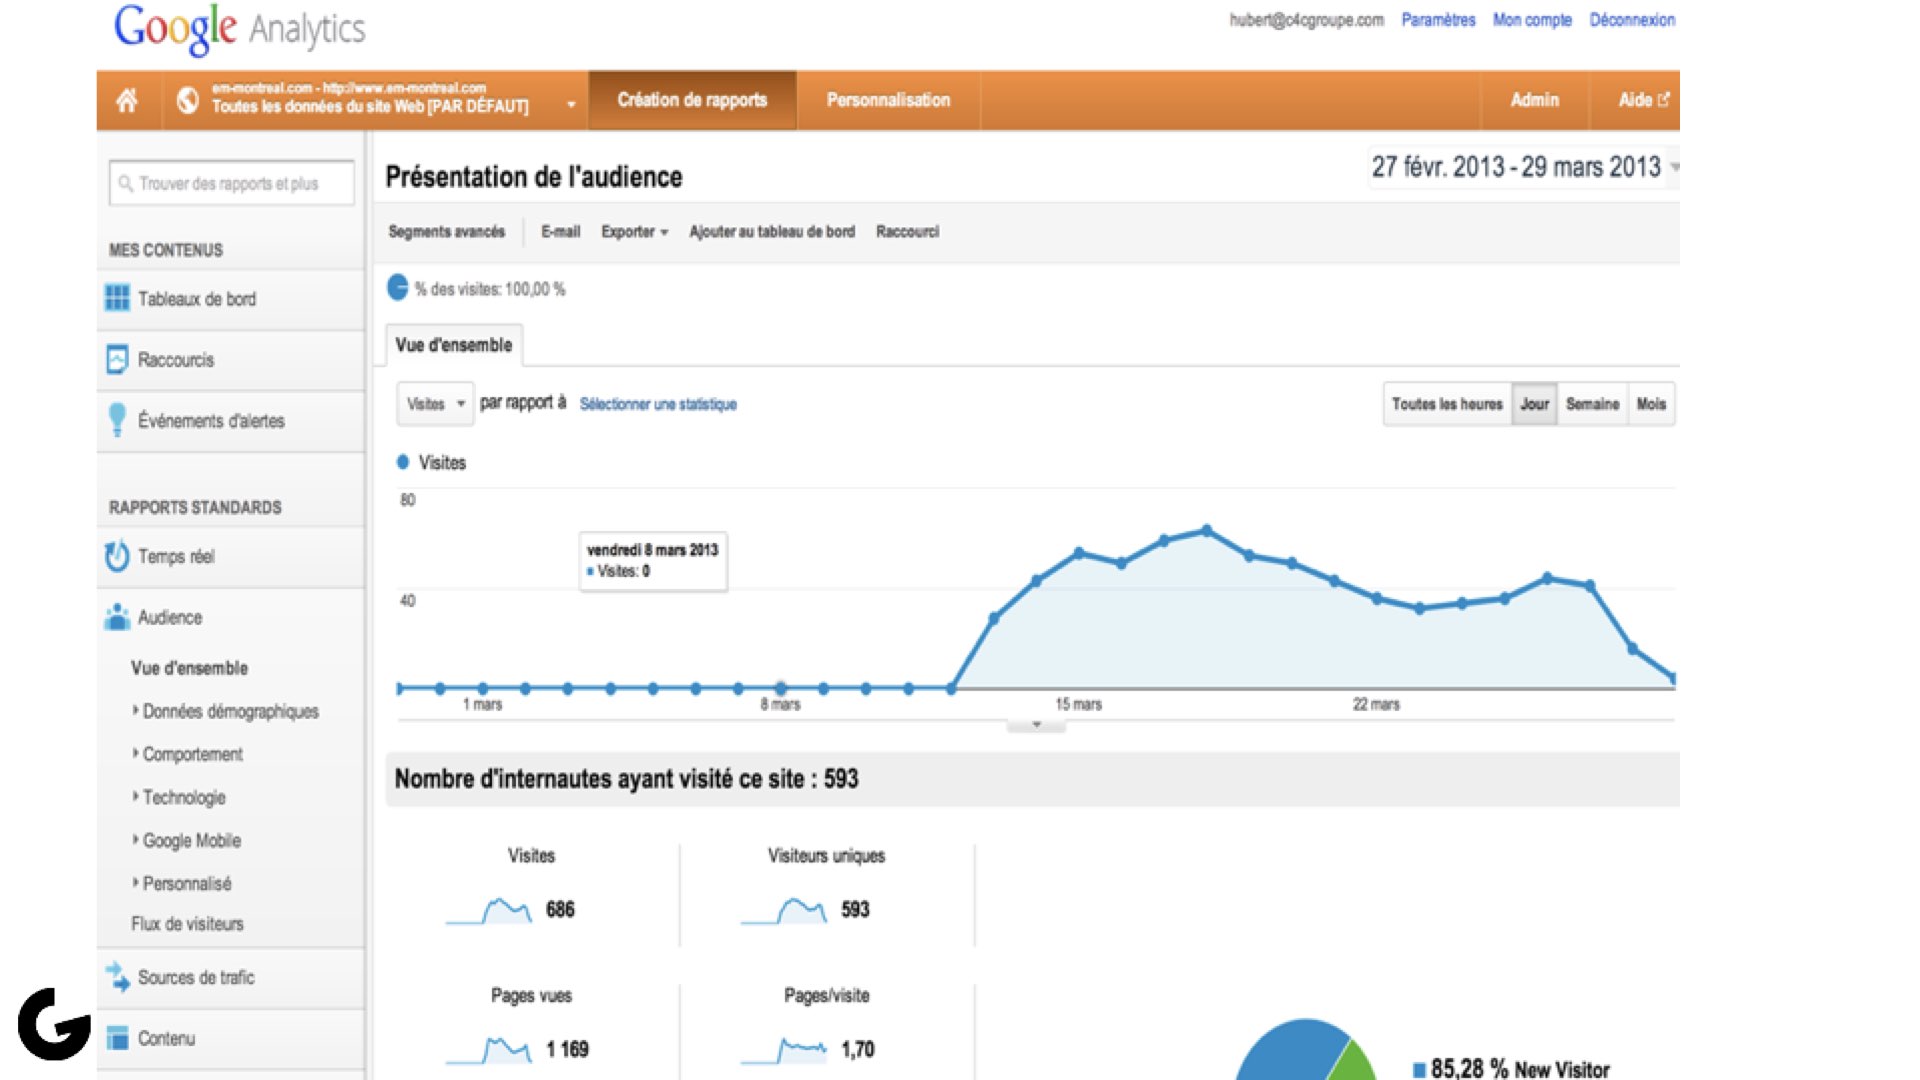Select Mois granularity

point(1651,404)
